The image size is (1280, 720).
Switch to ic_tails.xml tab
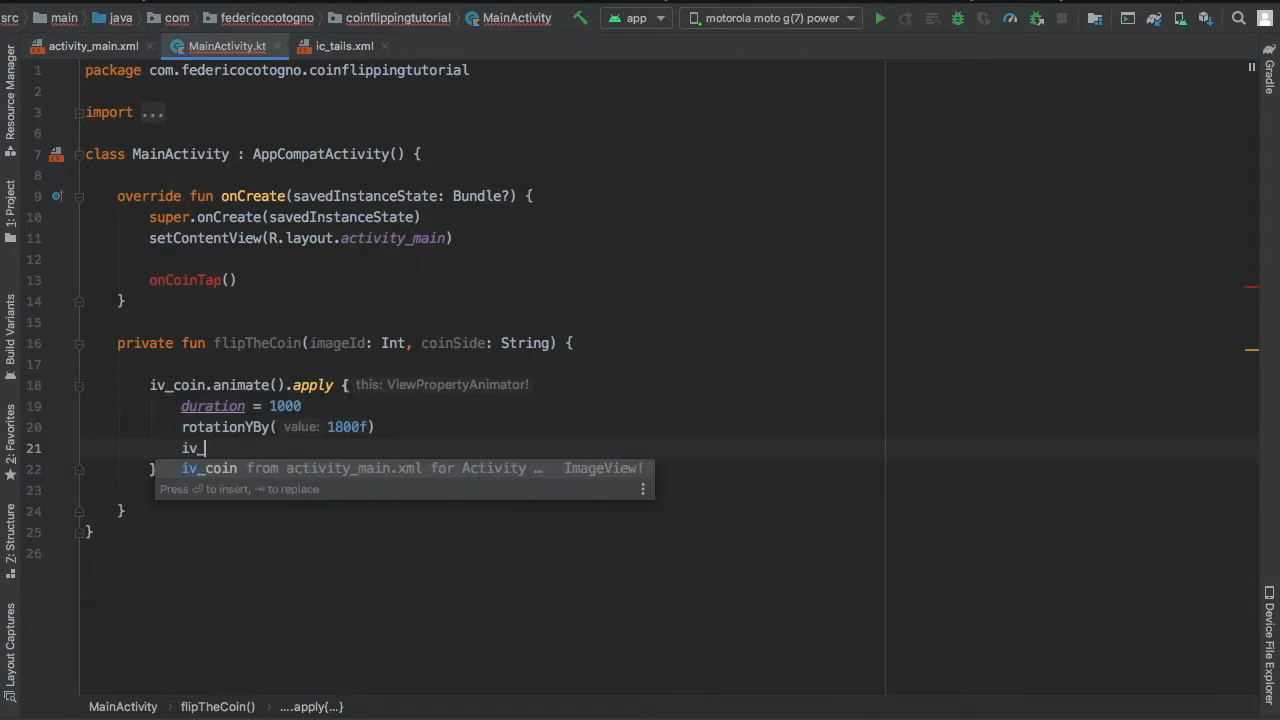click(344, 46)
